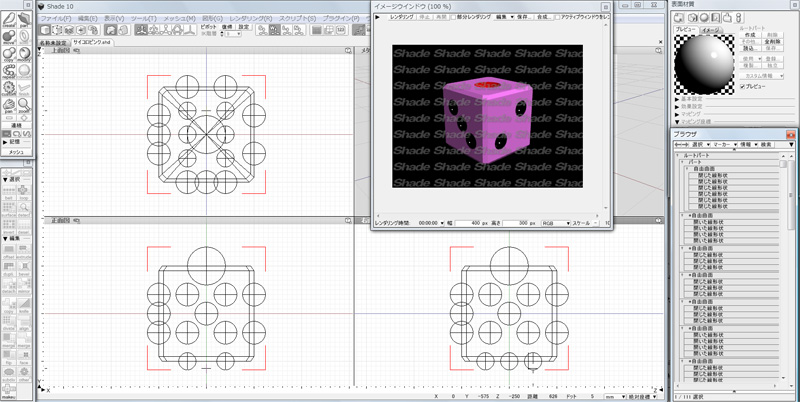Click the solid cube icon at toolbar start
The height and width of the screenshot is (402, 800).
point(45,30)
